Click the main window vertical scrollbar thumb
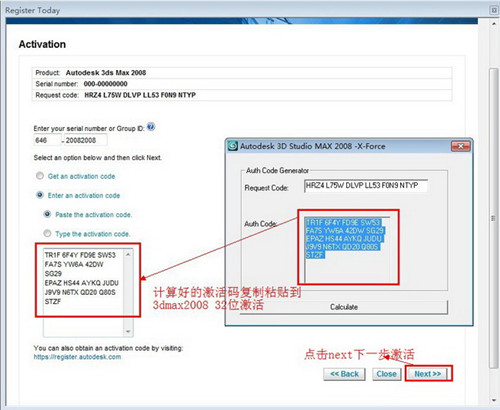Viewport: 500px width, 410px height. pos(494,218)
